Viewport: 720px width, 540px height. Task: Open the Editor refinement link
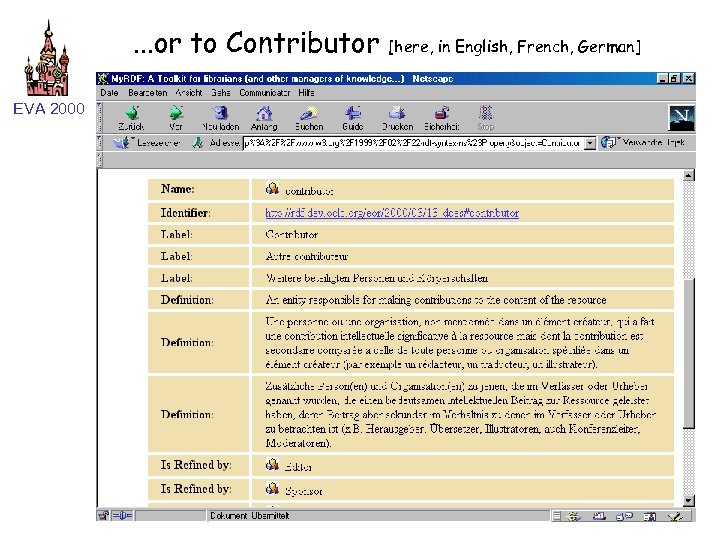[x=298, y=467]
